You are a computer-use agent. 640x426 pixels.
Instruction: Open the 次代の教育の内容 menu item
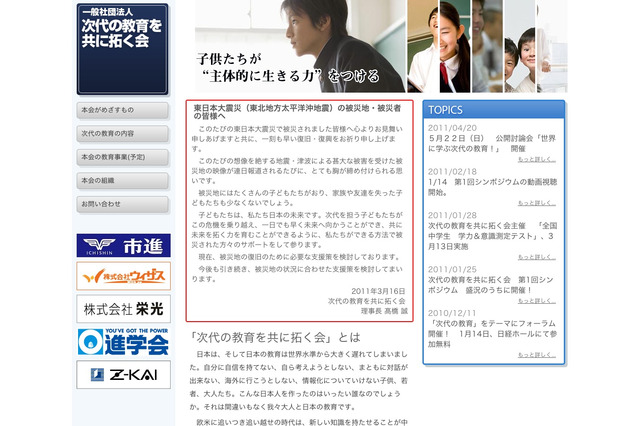pyautogui.click(x=122, y=133)
